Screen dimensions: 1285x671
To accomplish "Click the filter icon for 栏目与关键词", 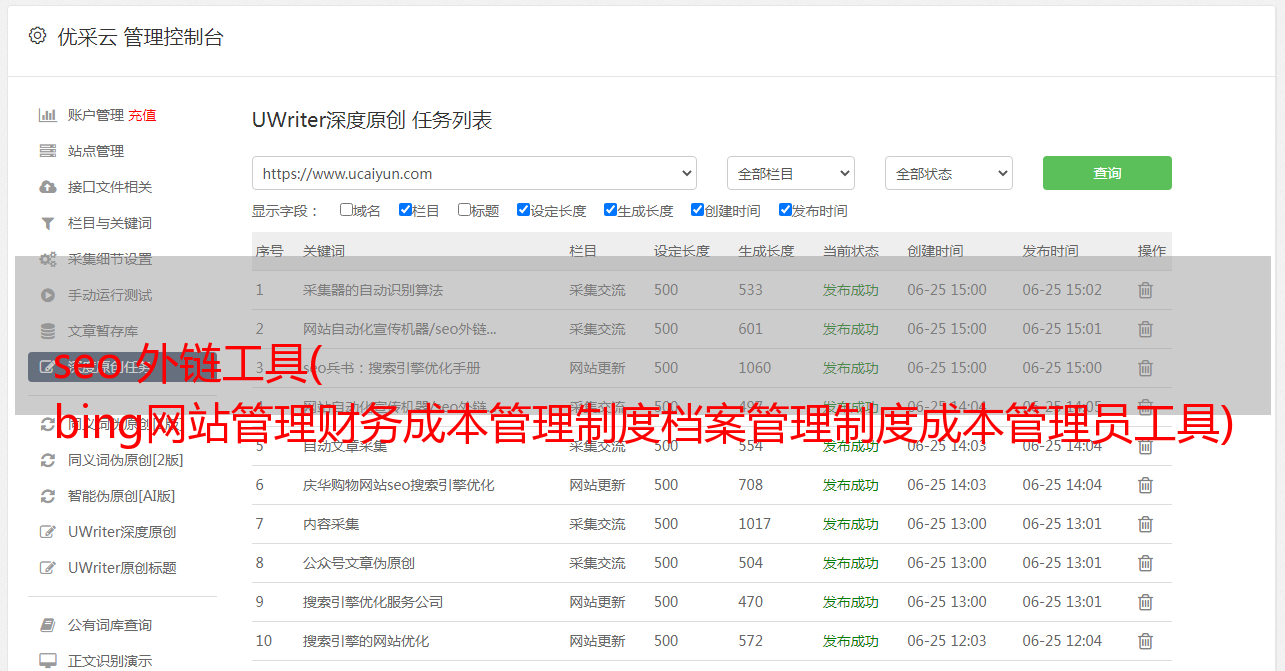I will coord(47,223).
